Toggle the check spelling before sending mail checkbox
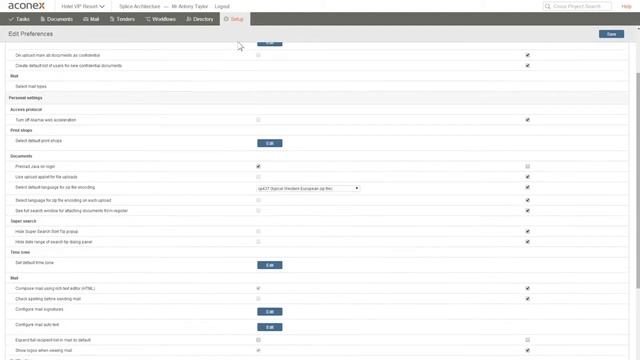The height and width of the screenshot is (360, 640). (x=258, y=299)
